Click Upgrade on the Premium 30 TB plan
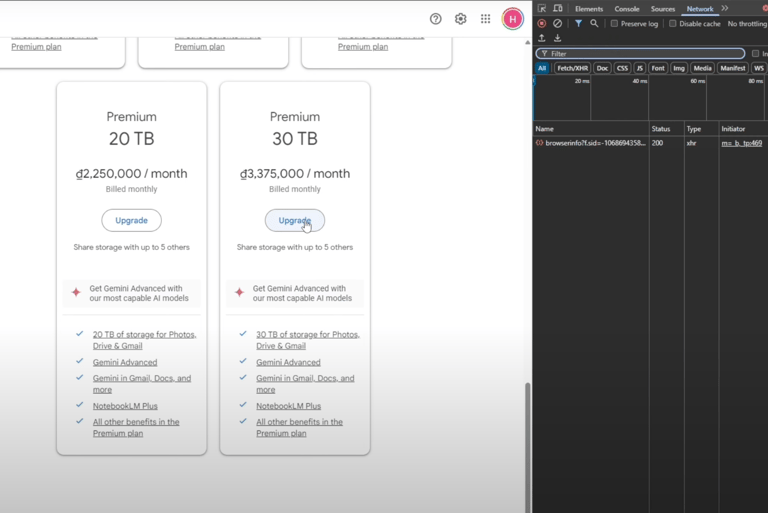This screenshot has height=513, width=768. 294,220
